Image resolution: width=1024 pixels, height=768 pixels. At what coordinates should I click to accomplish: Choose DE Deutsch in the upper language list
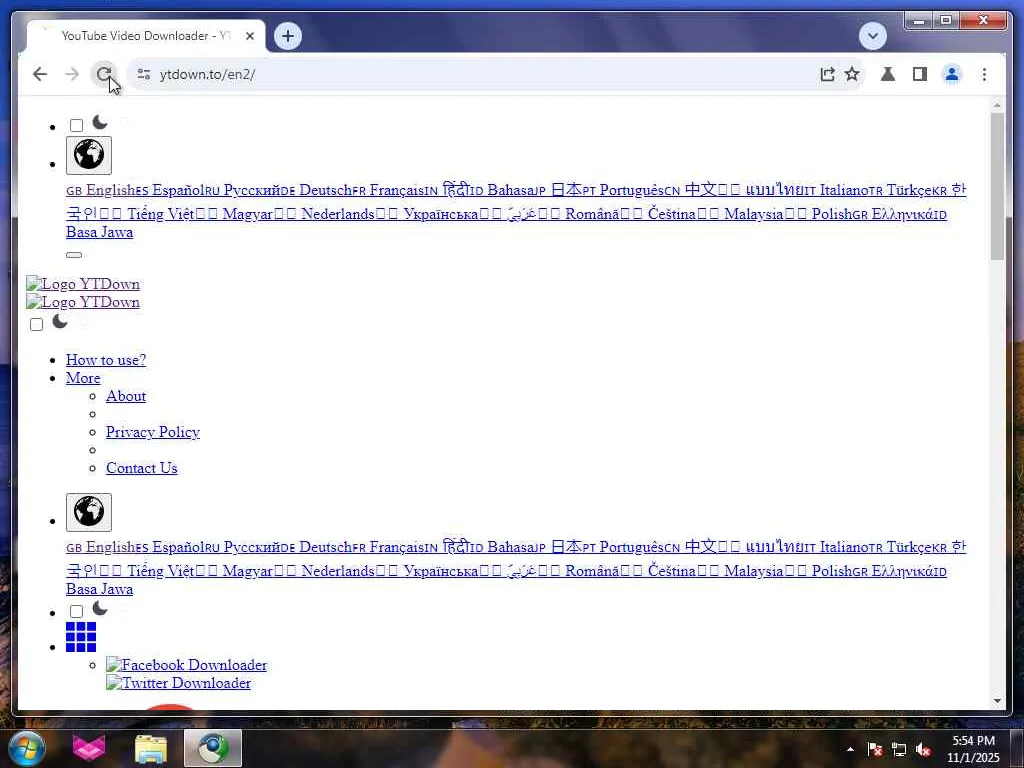pos(317,190)
